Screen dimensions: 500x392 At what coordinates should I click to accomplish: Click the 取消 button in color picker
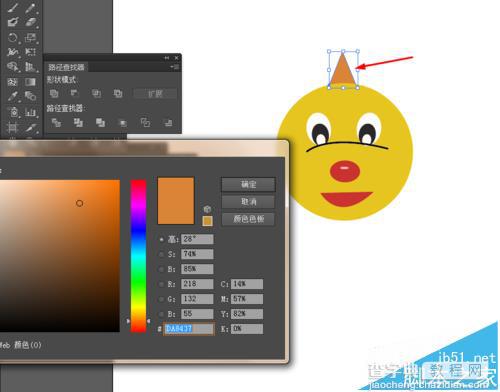[x=248, y=202]
